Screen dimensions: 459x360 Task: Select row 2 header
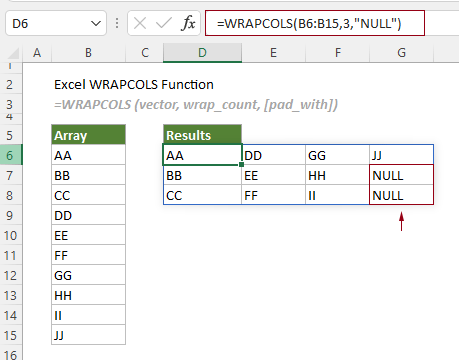pyautogui.click(x=11, y=85)
